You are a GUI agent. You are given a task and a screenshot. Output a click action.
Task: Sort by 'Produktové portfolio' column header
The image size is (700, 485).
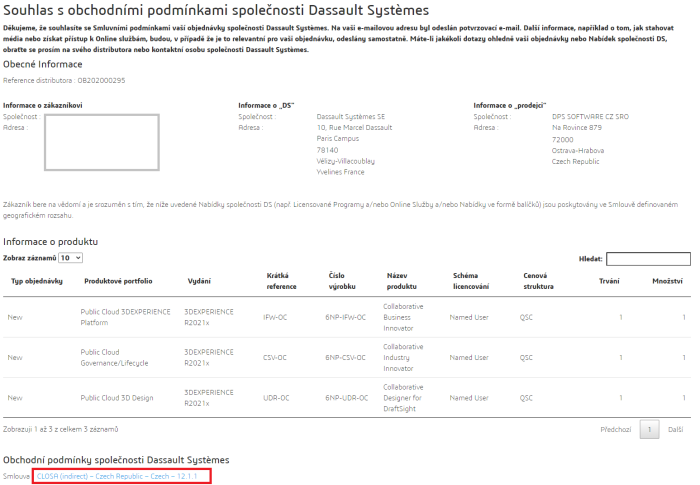pyautogui.click(x=118, y=281)
